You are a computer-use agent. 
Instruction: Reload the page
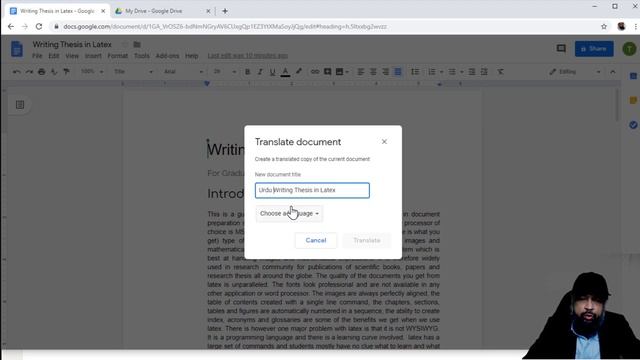[x=39, y=27]
